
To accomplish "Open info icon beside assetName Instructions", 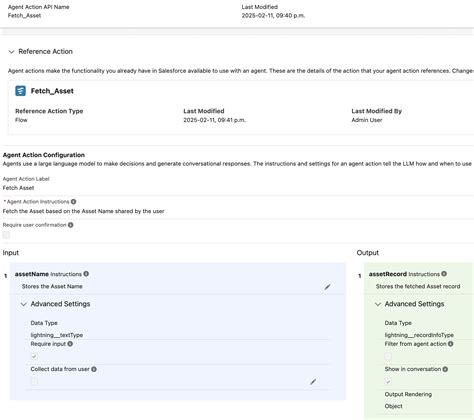I will [x=86, y=274].
